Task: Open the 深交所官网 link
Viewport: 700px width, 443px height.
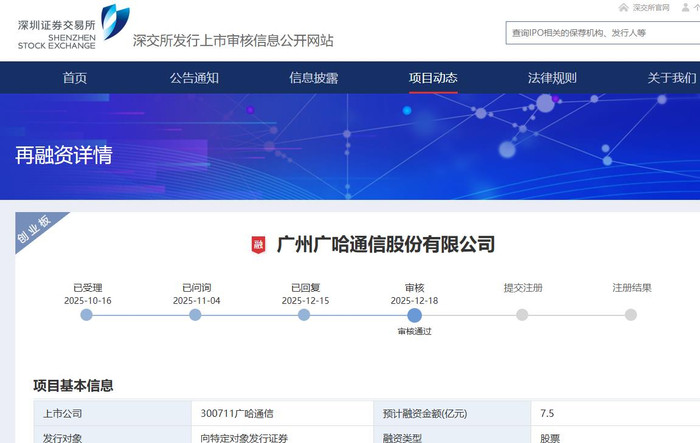Action: click(656, 8)
